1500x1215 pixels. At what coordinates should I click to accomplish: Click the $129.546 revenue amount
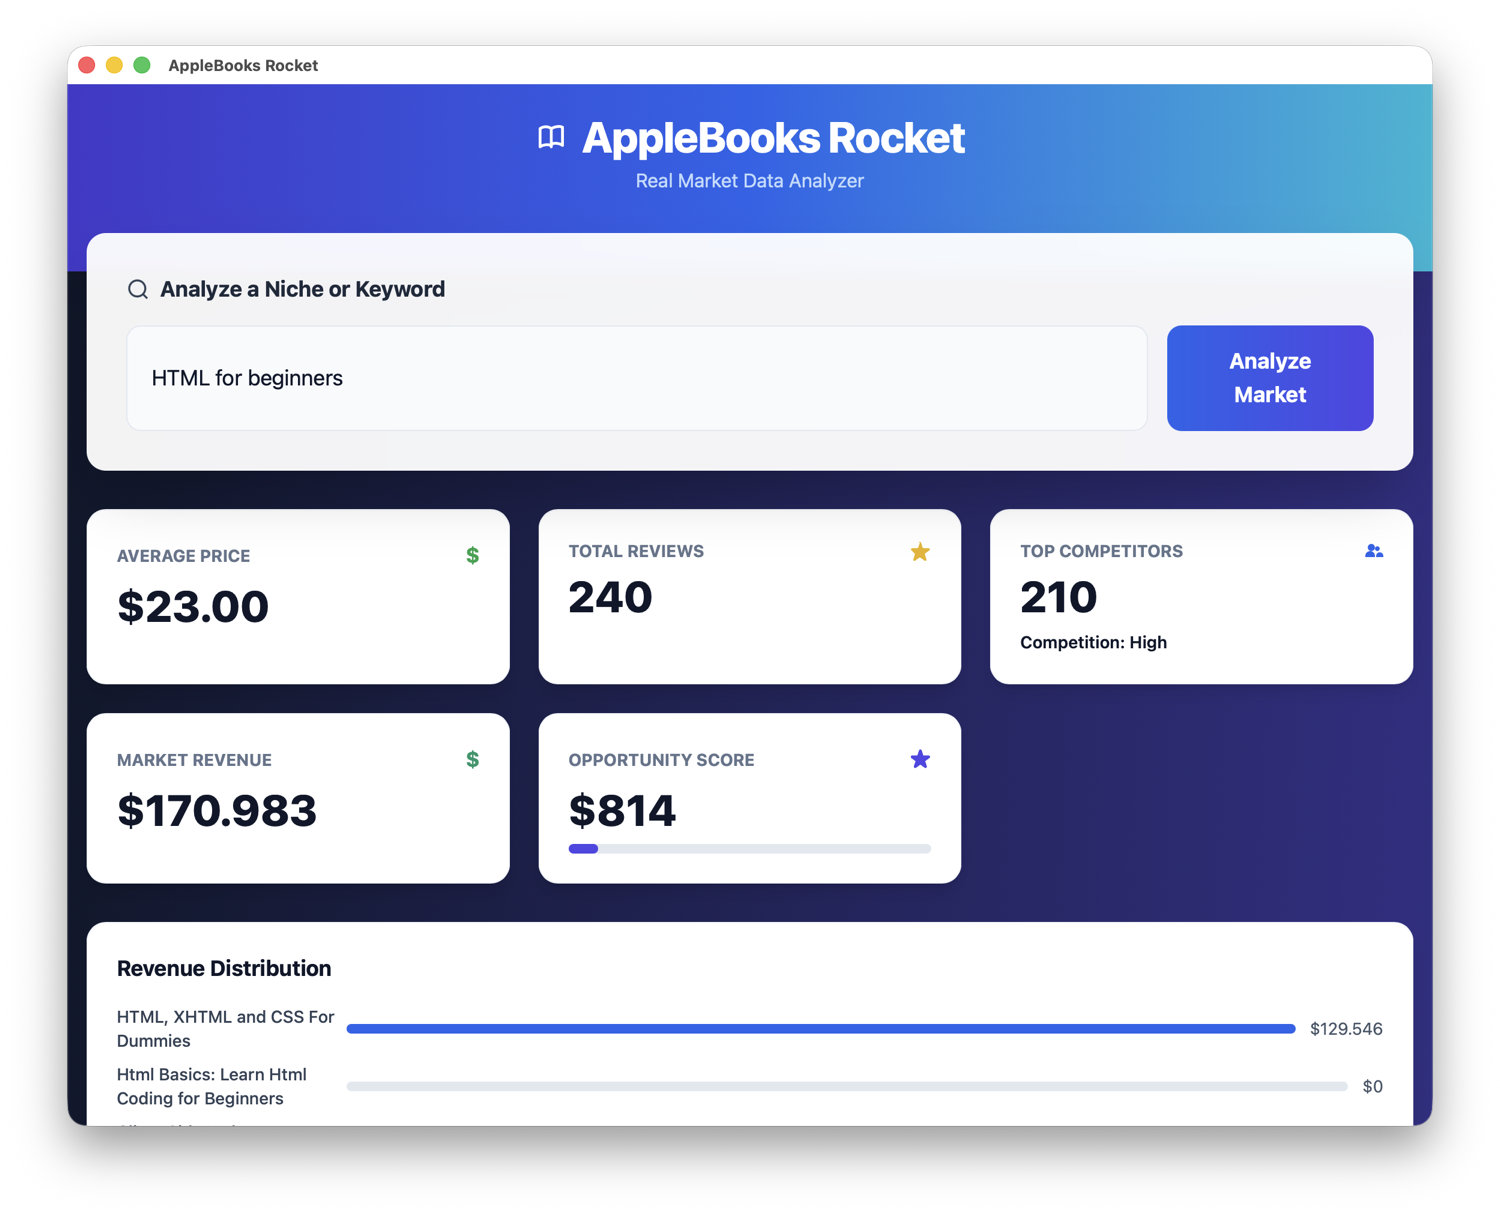pyautogui.click(x=1345, y=1029)
